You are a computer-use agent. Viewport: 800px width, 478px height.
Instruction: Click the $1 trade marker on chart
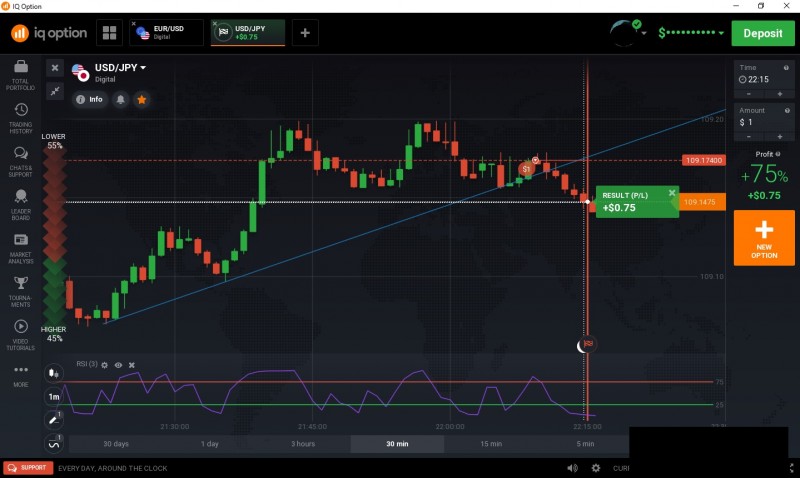pyautogui.click(x=526, y=169)
